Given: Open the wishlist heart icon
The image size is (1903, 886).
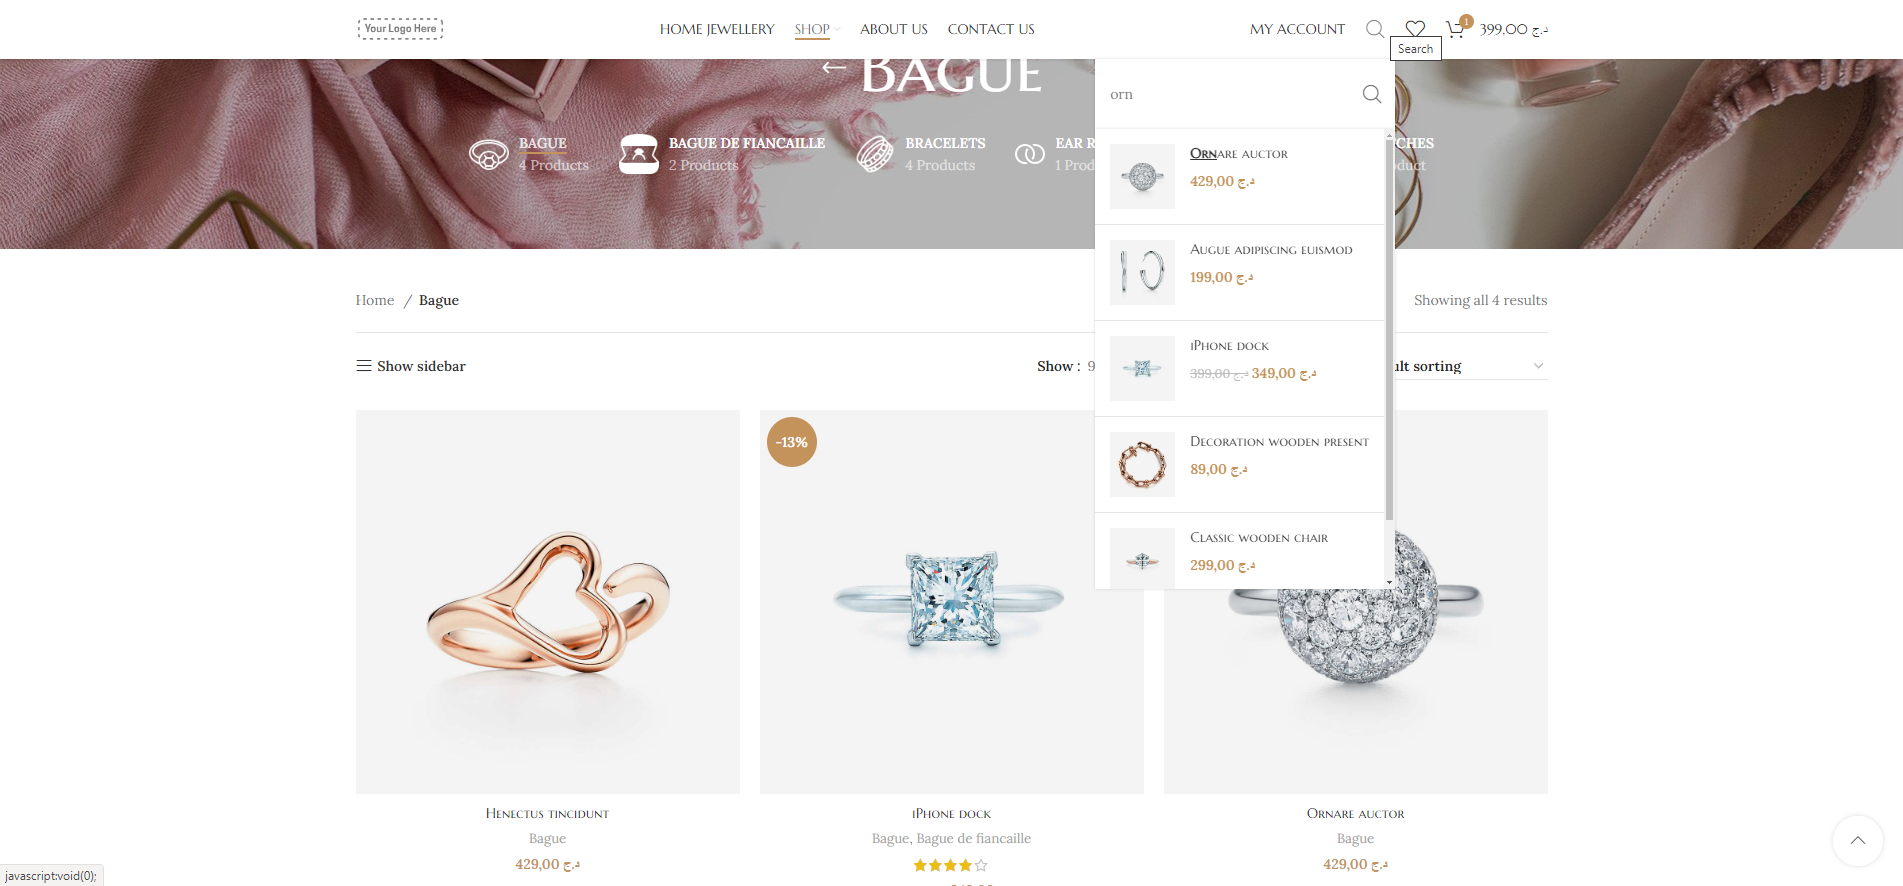Looking at the screenshot, I should 1415,29.
